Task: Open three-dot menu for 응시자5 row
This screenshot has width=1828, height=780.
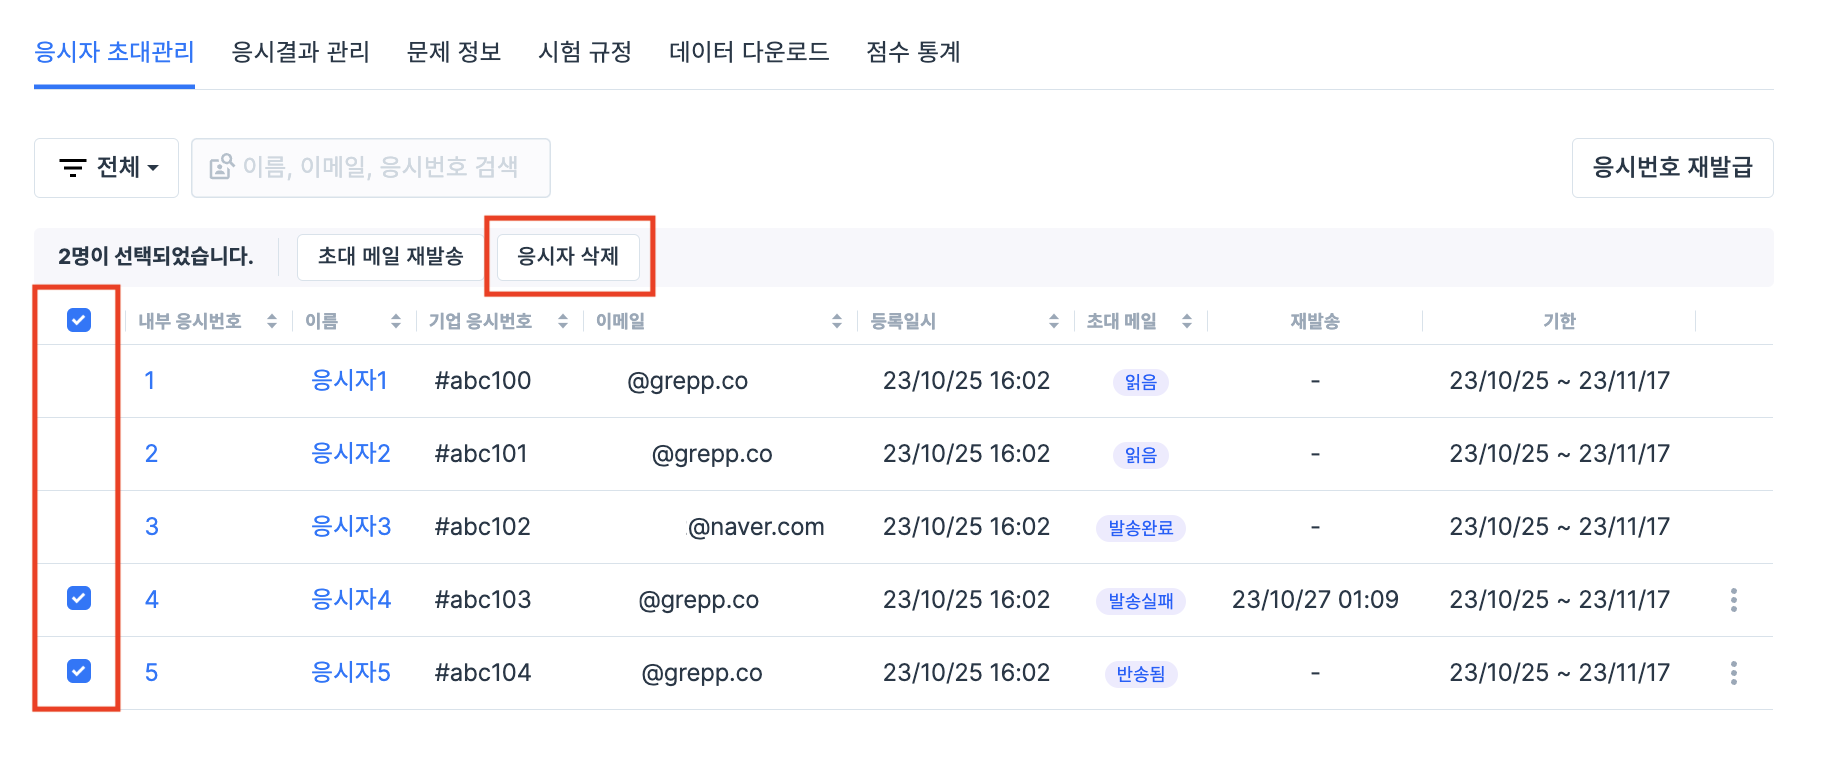Action: point(1733,673)
